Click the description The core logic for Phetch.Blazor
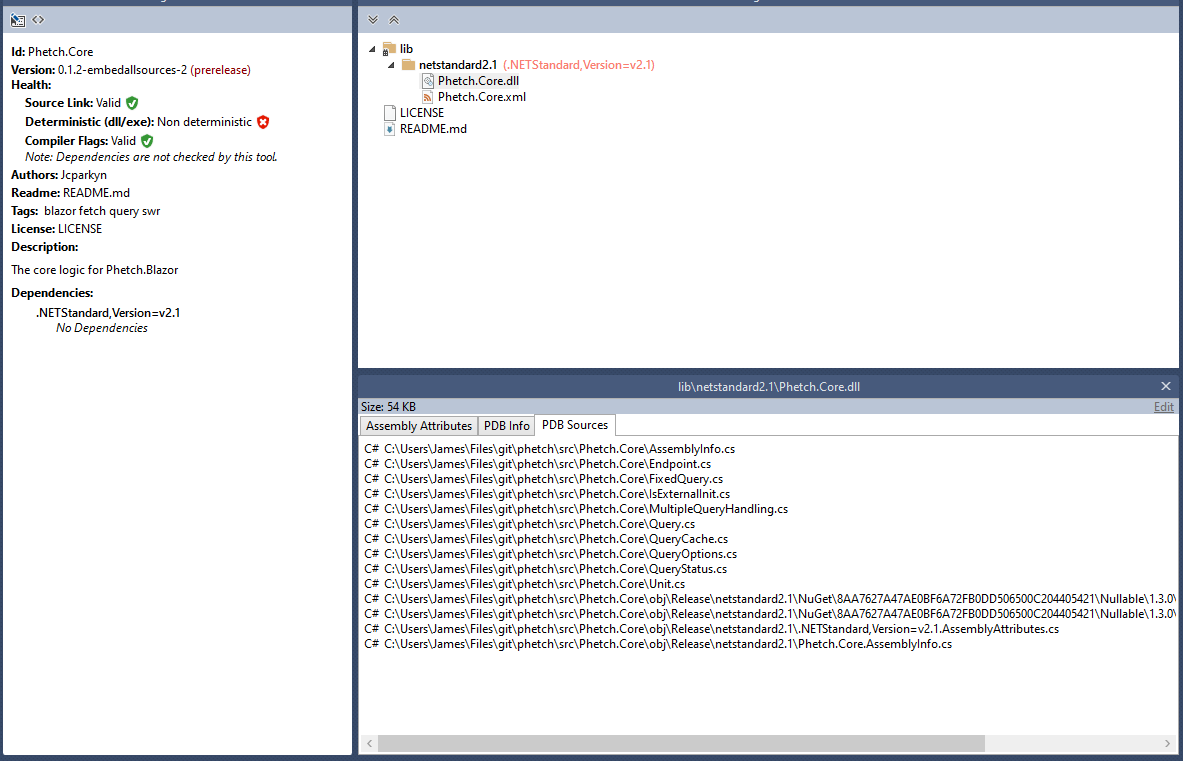Image resolution: width=1183 pixels, height=761 pixels. 94,270
